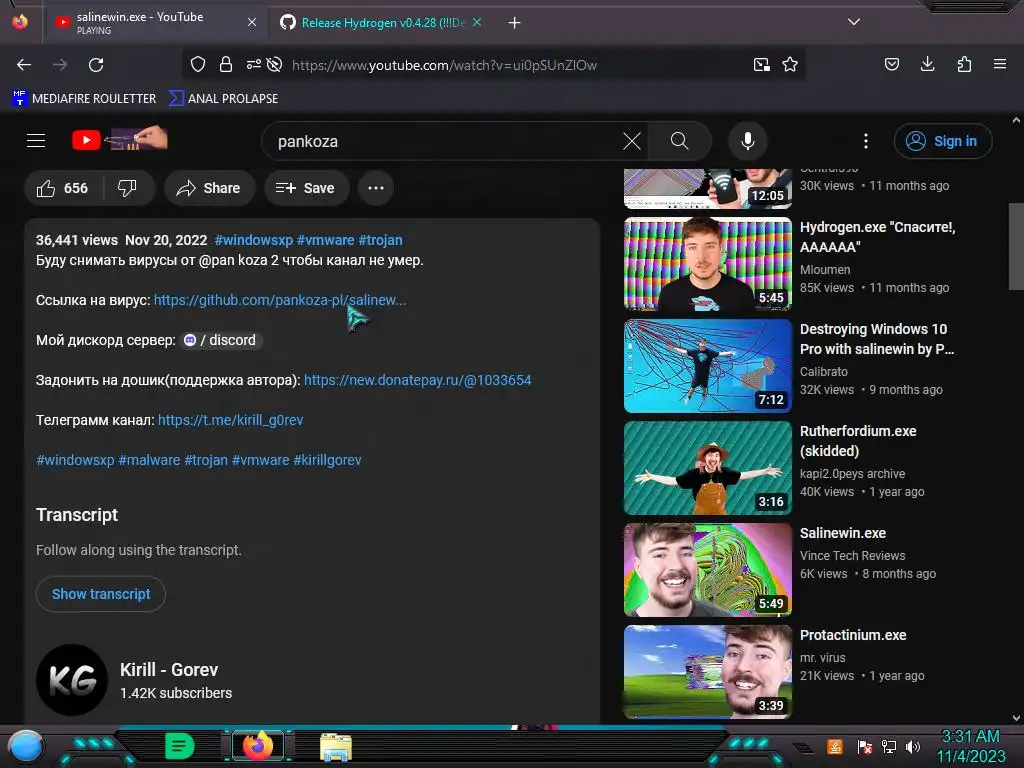Open File Explorer from the taskbar
The image size is (1024, 768).
336,746
